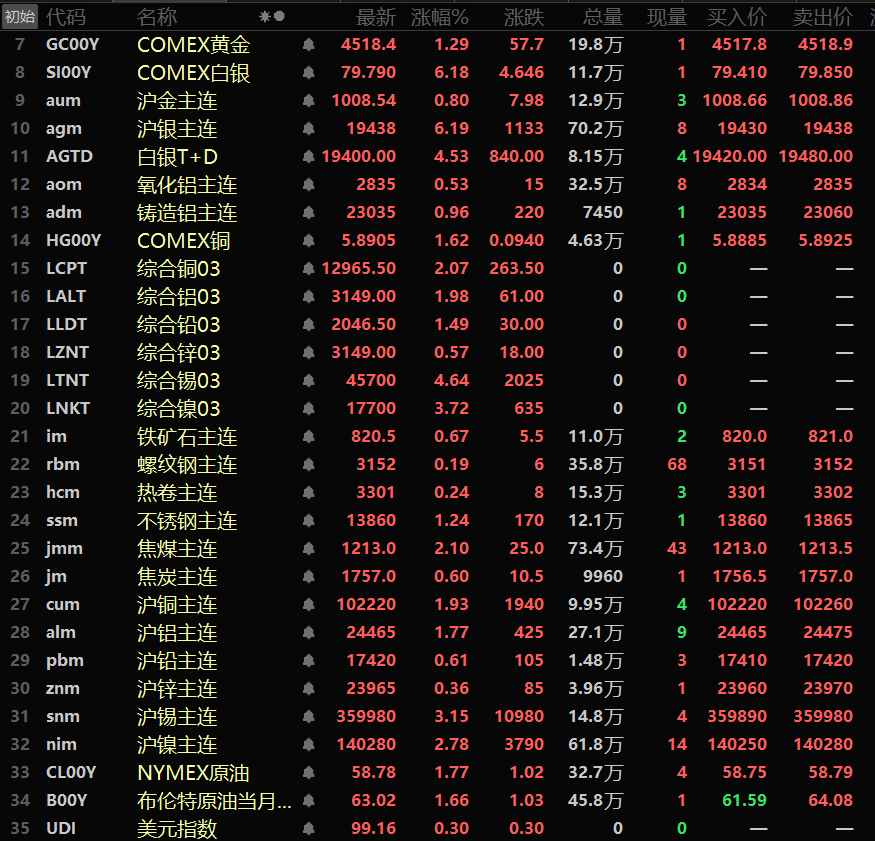Toggle the alert bell on 综合锡03
Screen dimensions: 875x841
pos(308,381)
